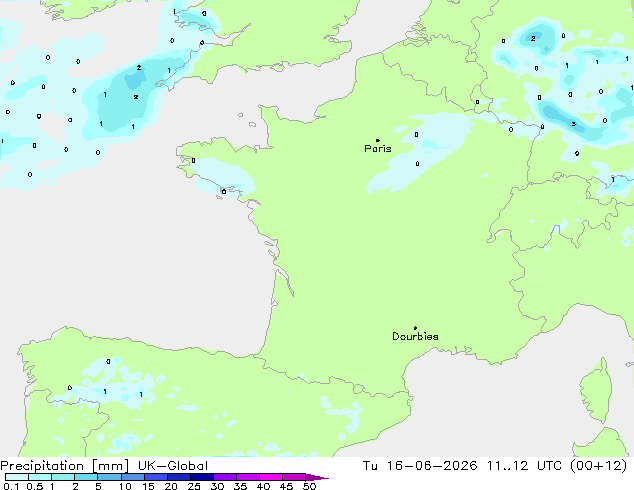Click the 11..12 UTC time text
Viewport: 634px width, 490px height.
coord(524,466)
